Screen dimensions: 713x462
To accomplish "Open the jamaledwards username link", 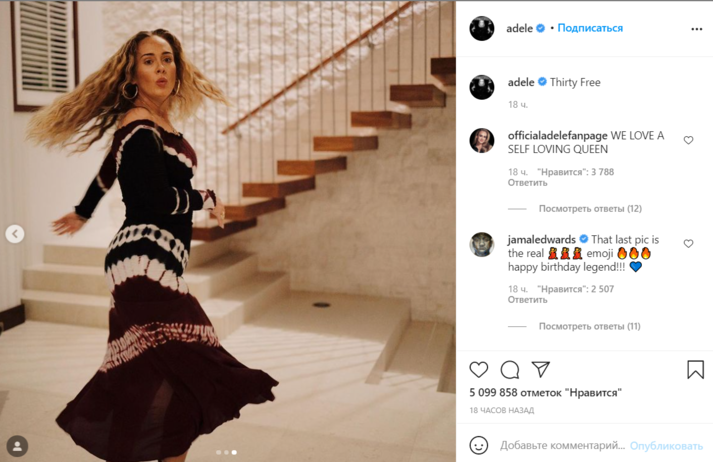I will click(x=542, y=239).
